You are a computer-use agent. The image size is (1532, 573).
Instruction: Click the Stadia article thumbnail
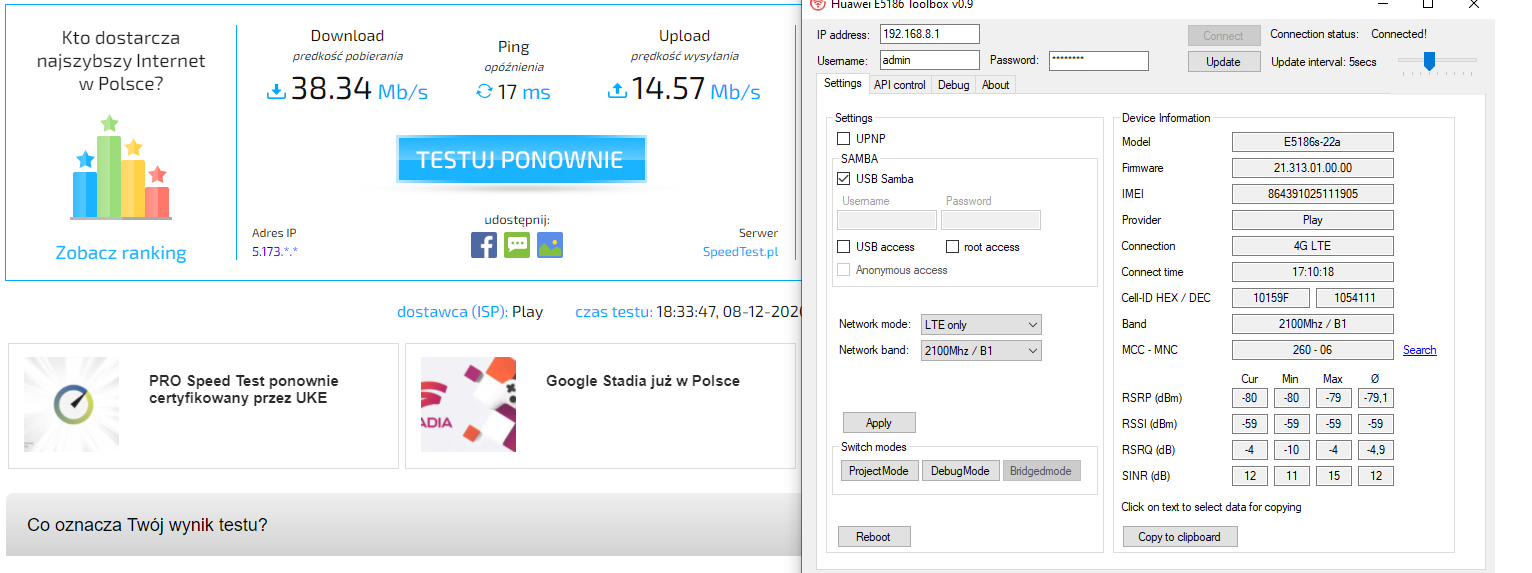[468, 404]
